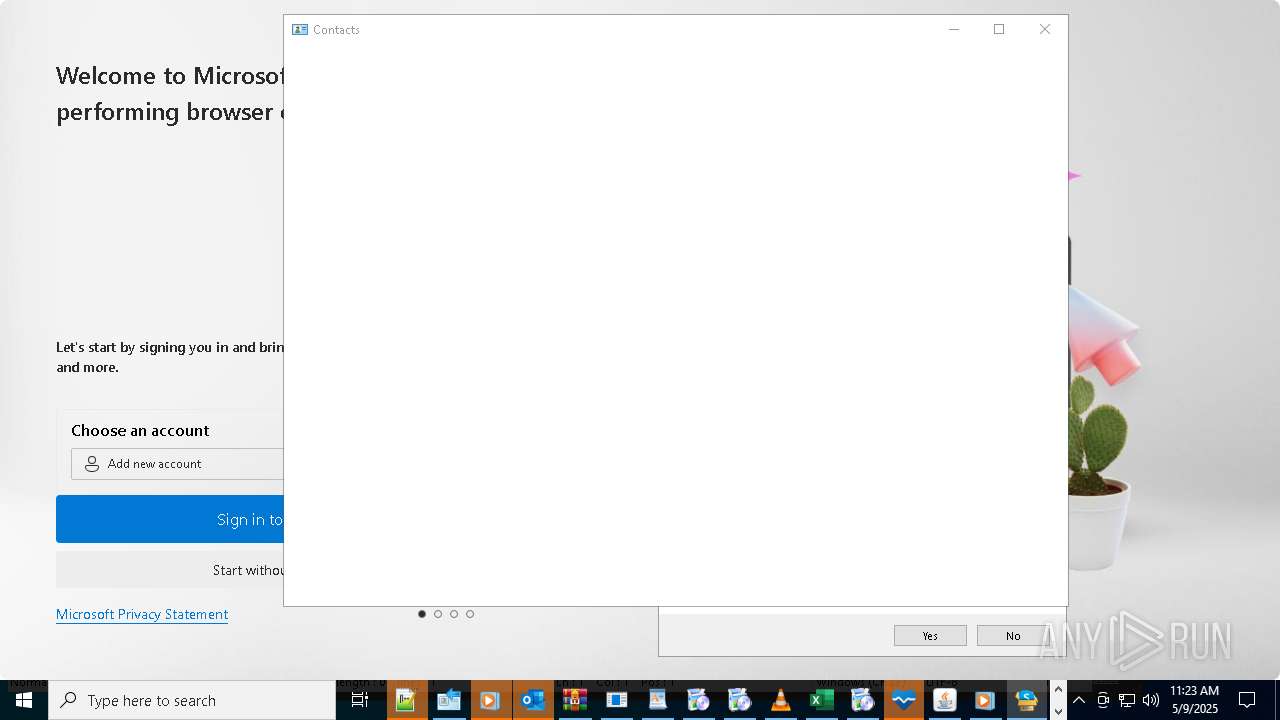1280x720 pixels.
Task: Open Outlook from the taskbar
Action: [x=533, y=700]
